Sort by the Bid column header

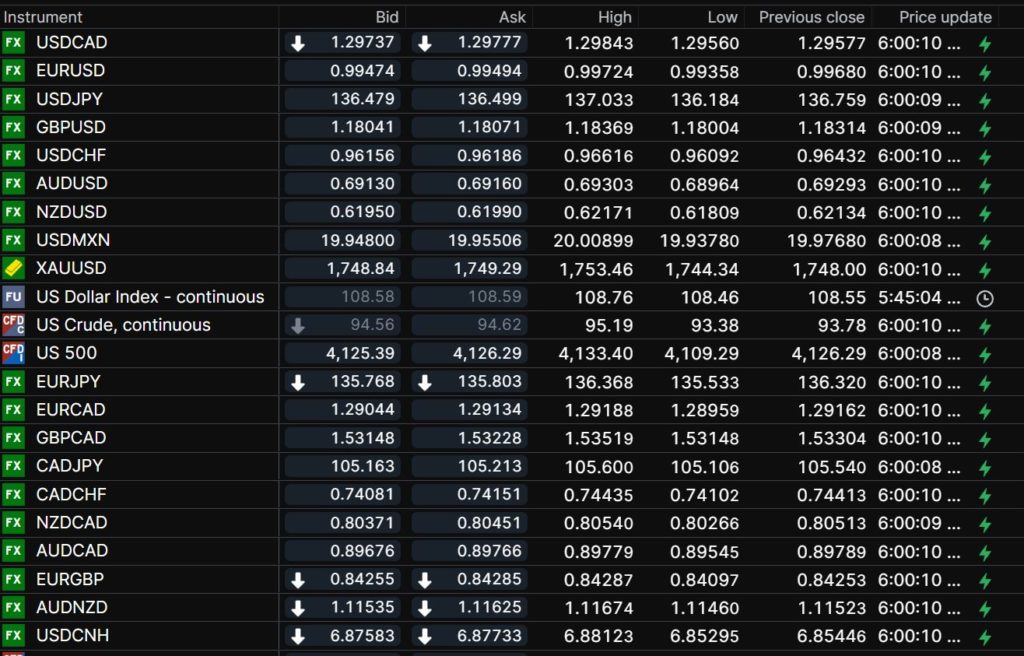[x=386, y=17]
